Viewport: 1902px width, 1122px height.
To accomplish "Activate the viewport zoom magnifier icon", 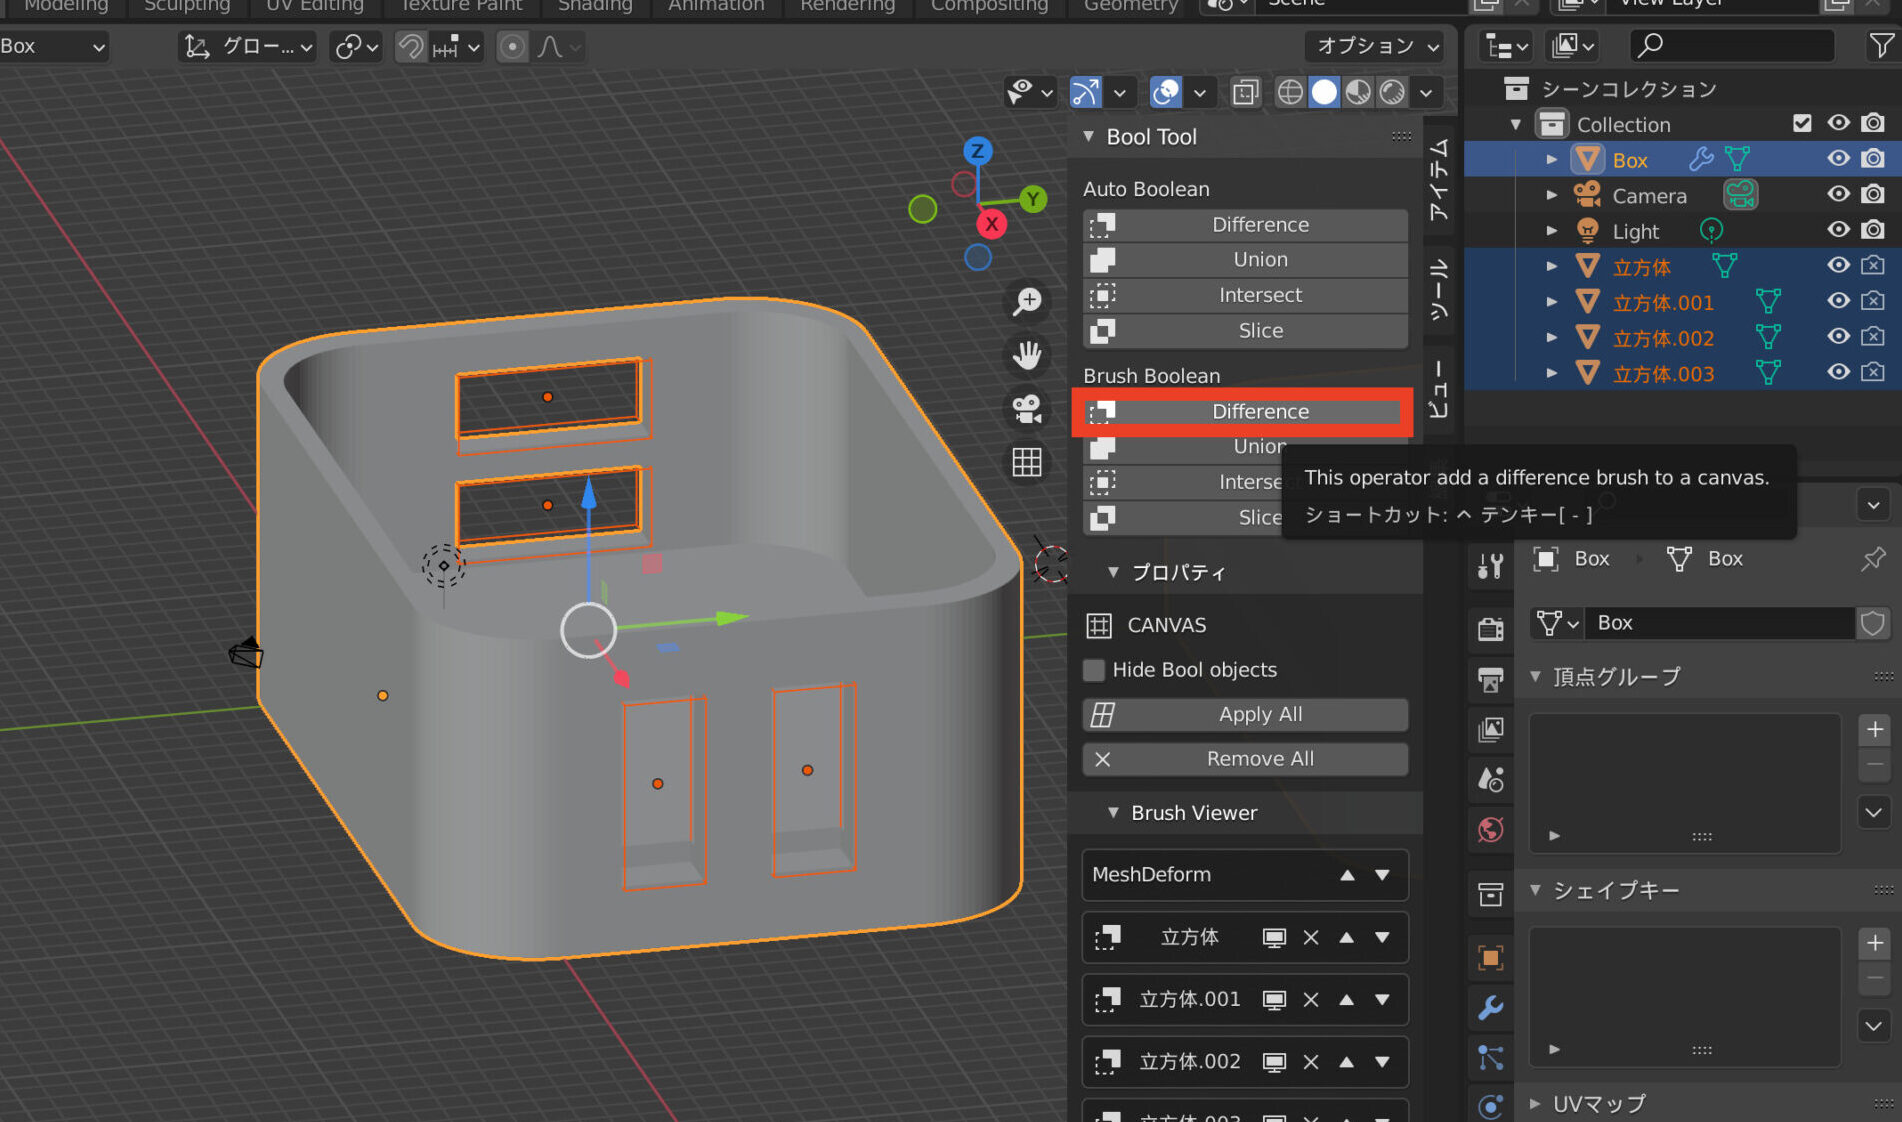I will pyautogui.click(x=1027, y=302).
